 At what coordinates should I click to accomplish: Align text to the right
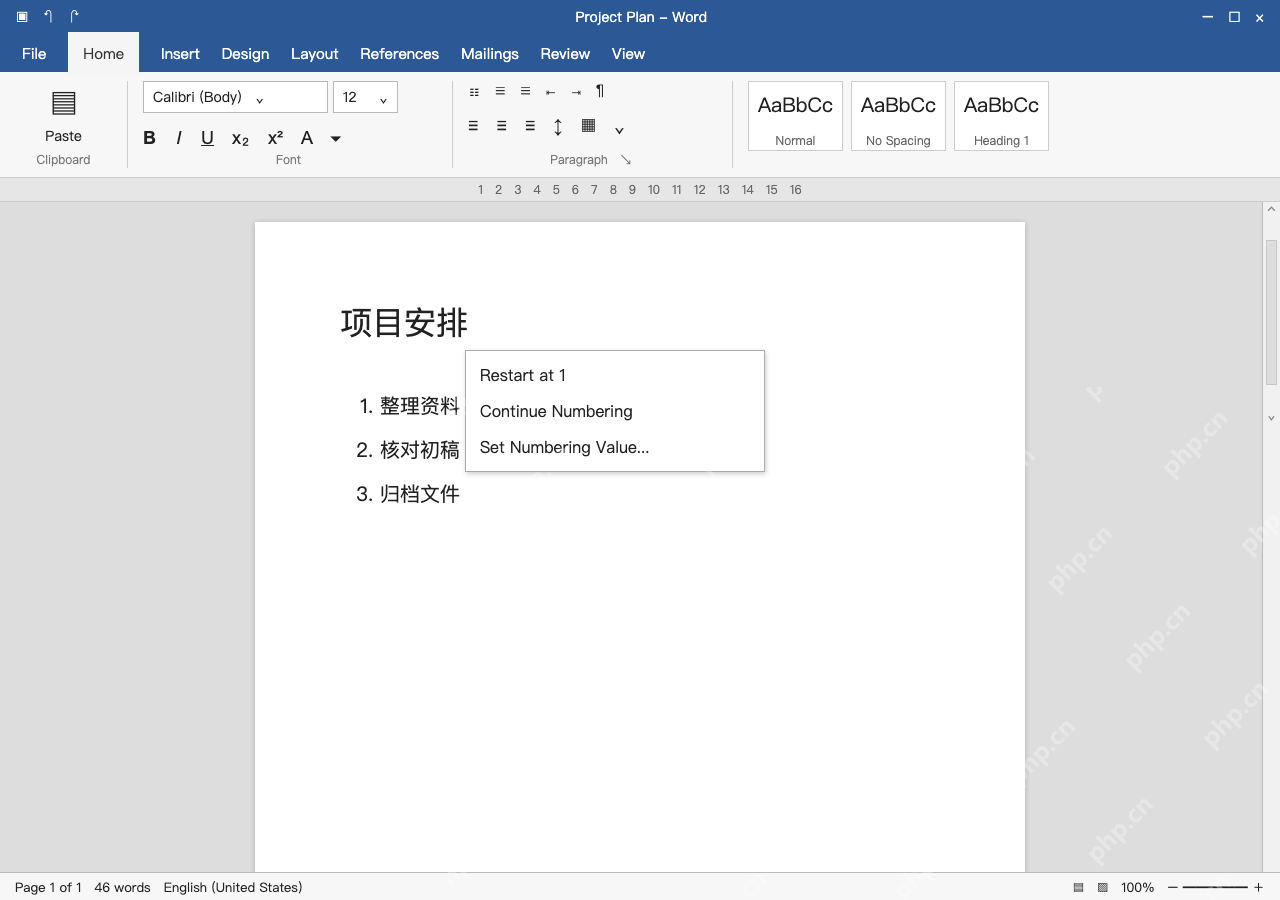530,126
